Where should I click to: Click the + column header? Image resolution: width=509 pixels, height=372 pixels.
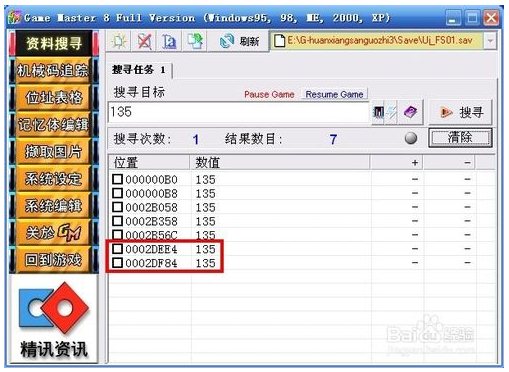[x=397, y=163]
